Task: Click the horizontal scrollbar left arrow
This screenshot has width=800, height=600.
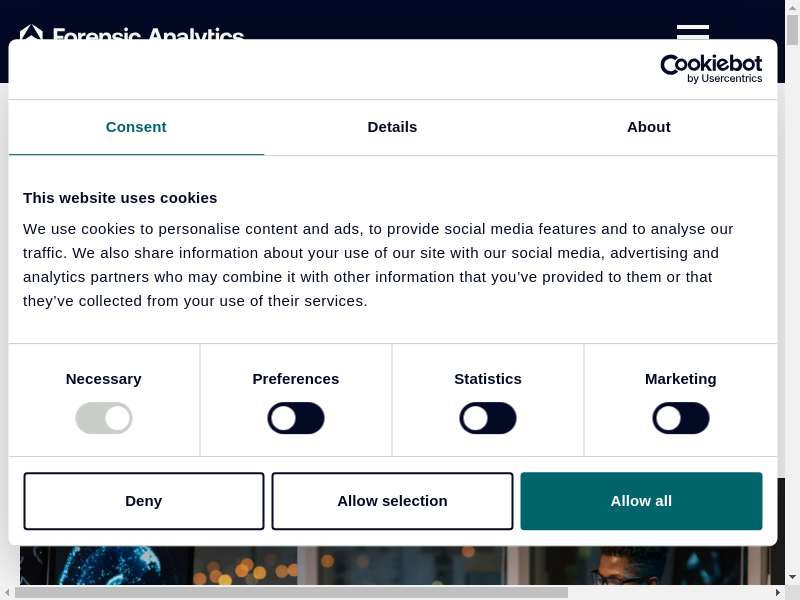Action: coord(7,592)
